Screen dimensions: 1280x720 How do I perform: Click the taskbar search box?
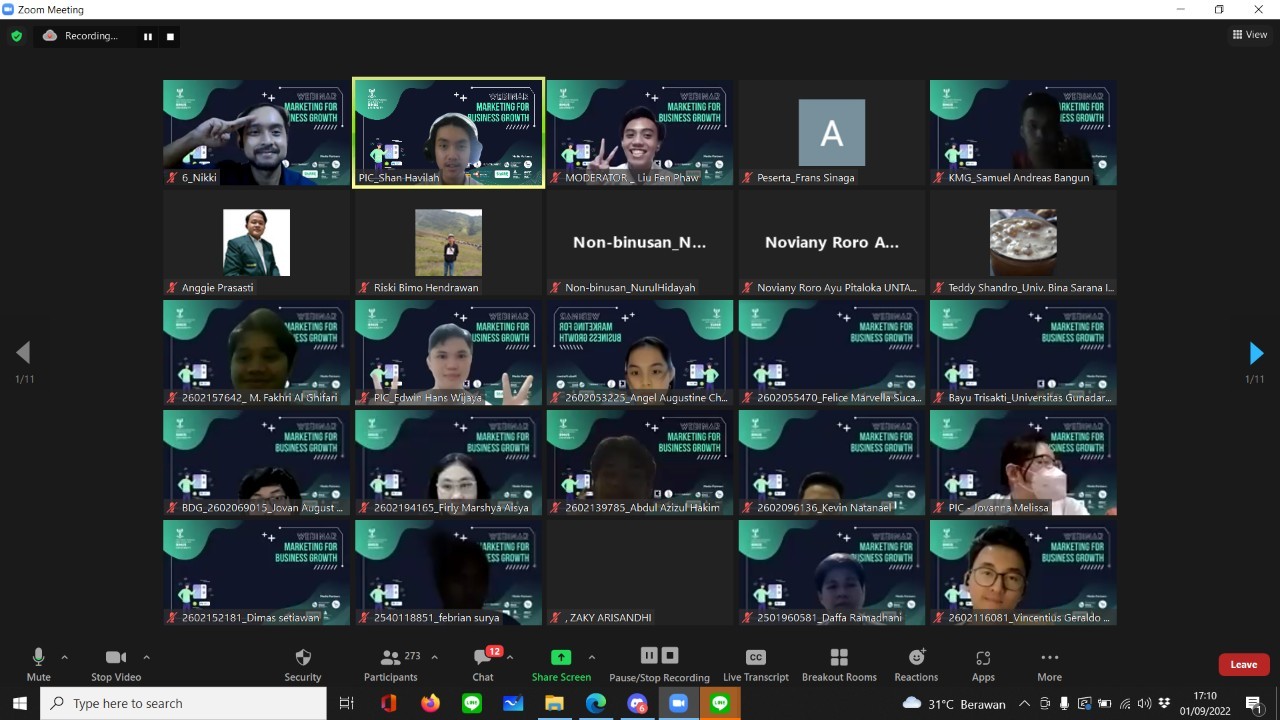pyautogui.click(x=183, y=703)
